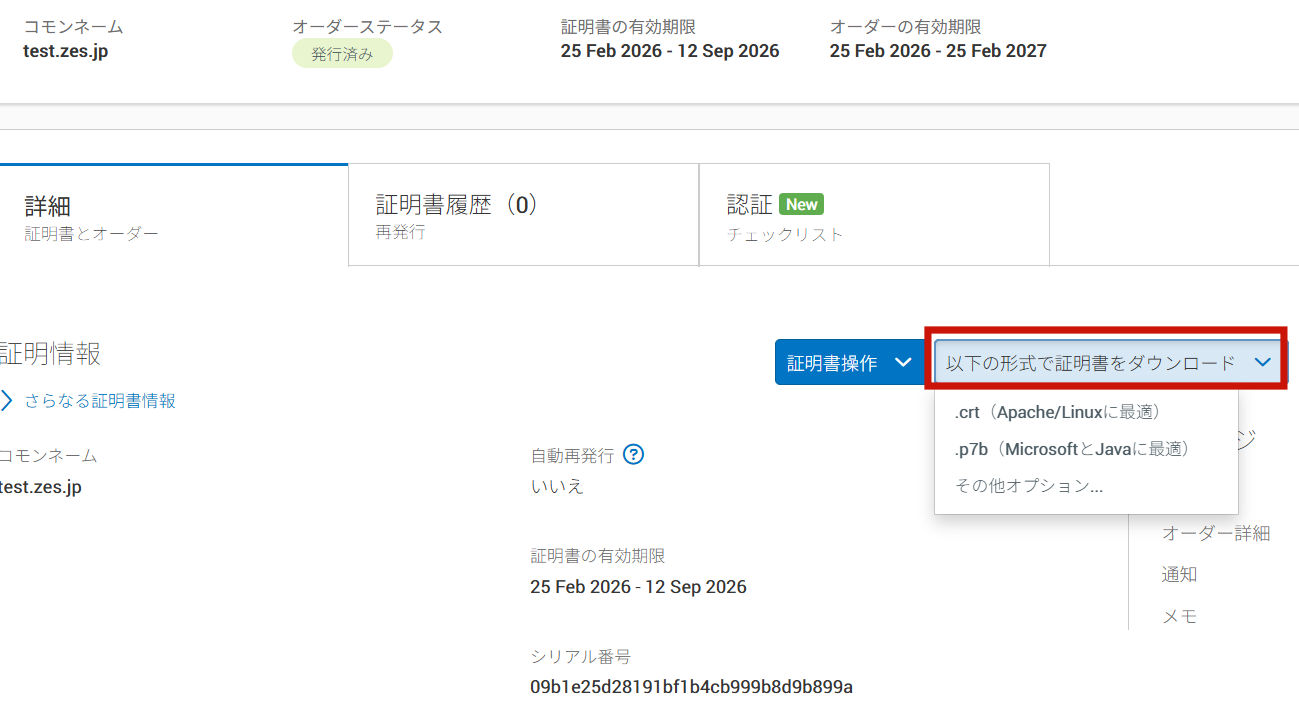The image size is (1299, 709).
Task: Click the New badge on 認証 tab
Action: [x=801, y=204]
